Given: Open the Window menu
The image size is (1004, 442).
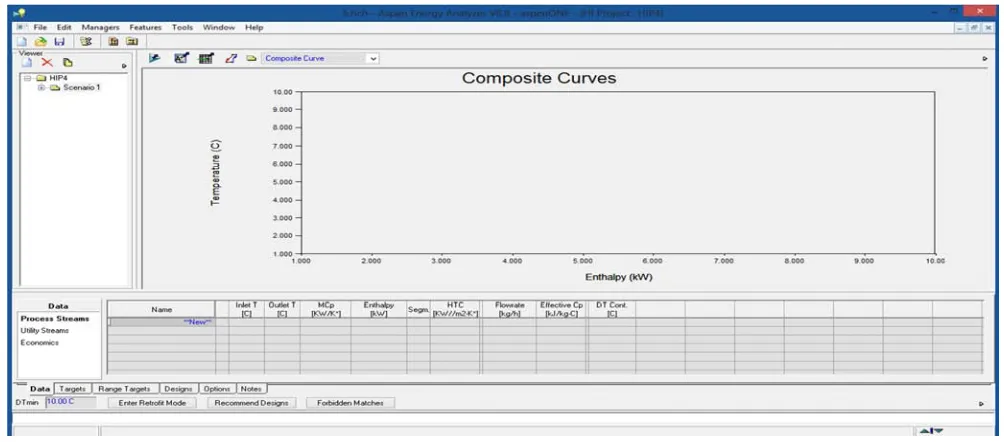Looking at the screenshot, I should click(x=219, y=28).
